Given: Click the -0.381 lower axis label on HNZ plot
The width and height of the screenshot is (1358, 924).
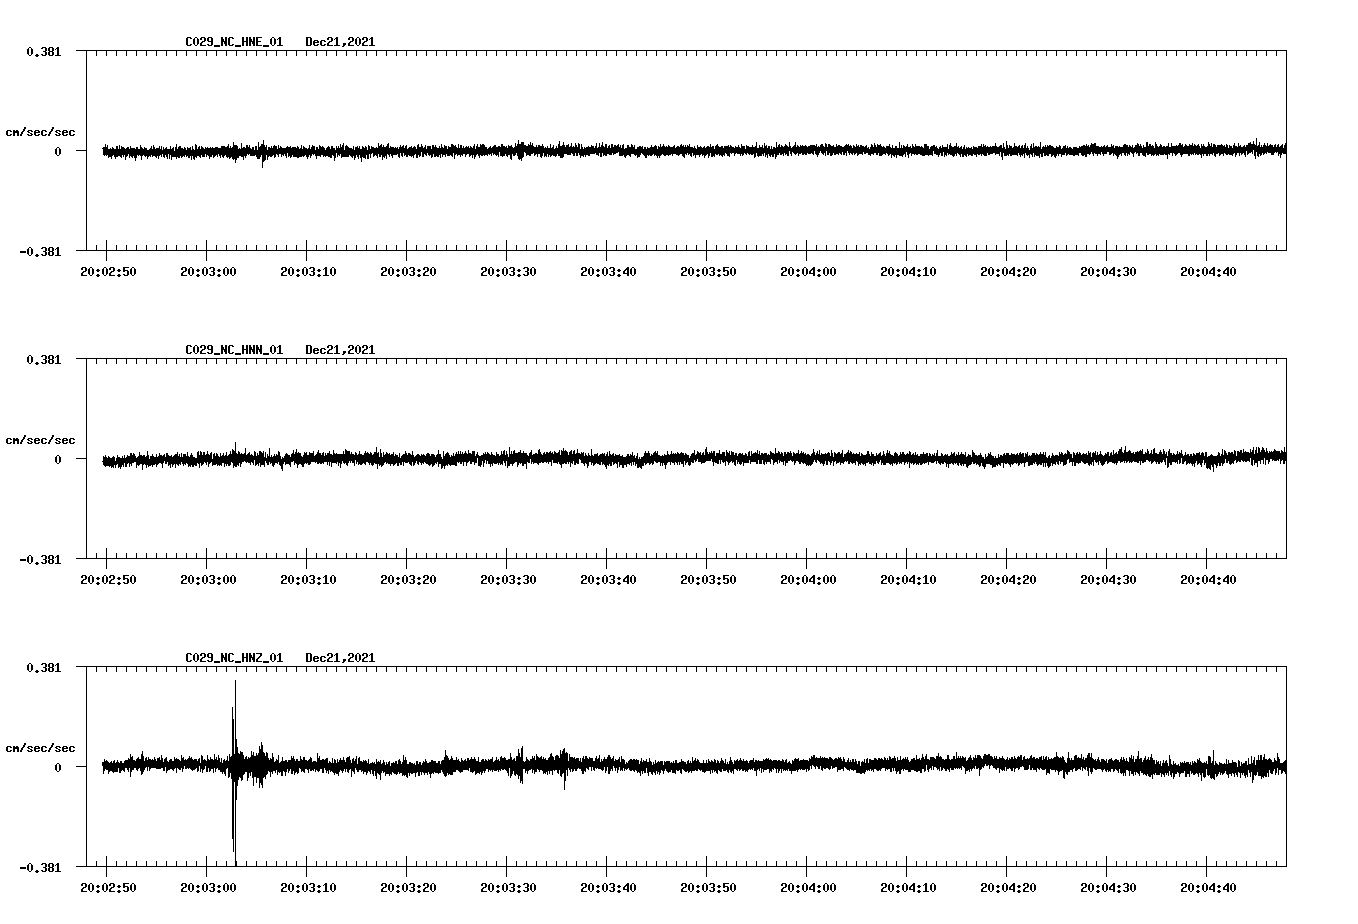Looking at the screenshot, I should (x=40, y=868).
